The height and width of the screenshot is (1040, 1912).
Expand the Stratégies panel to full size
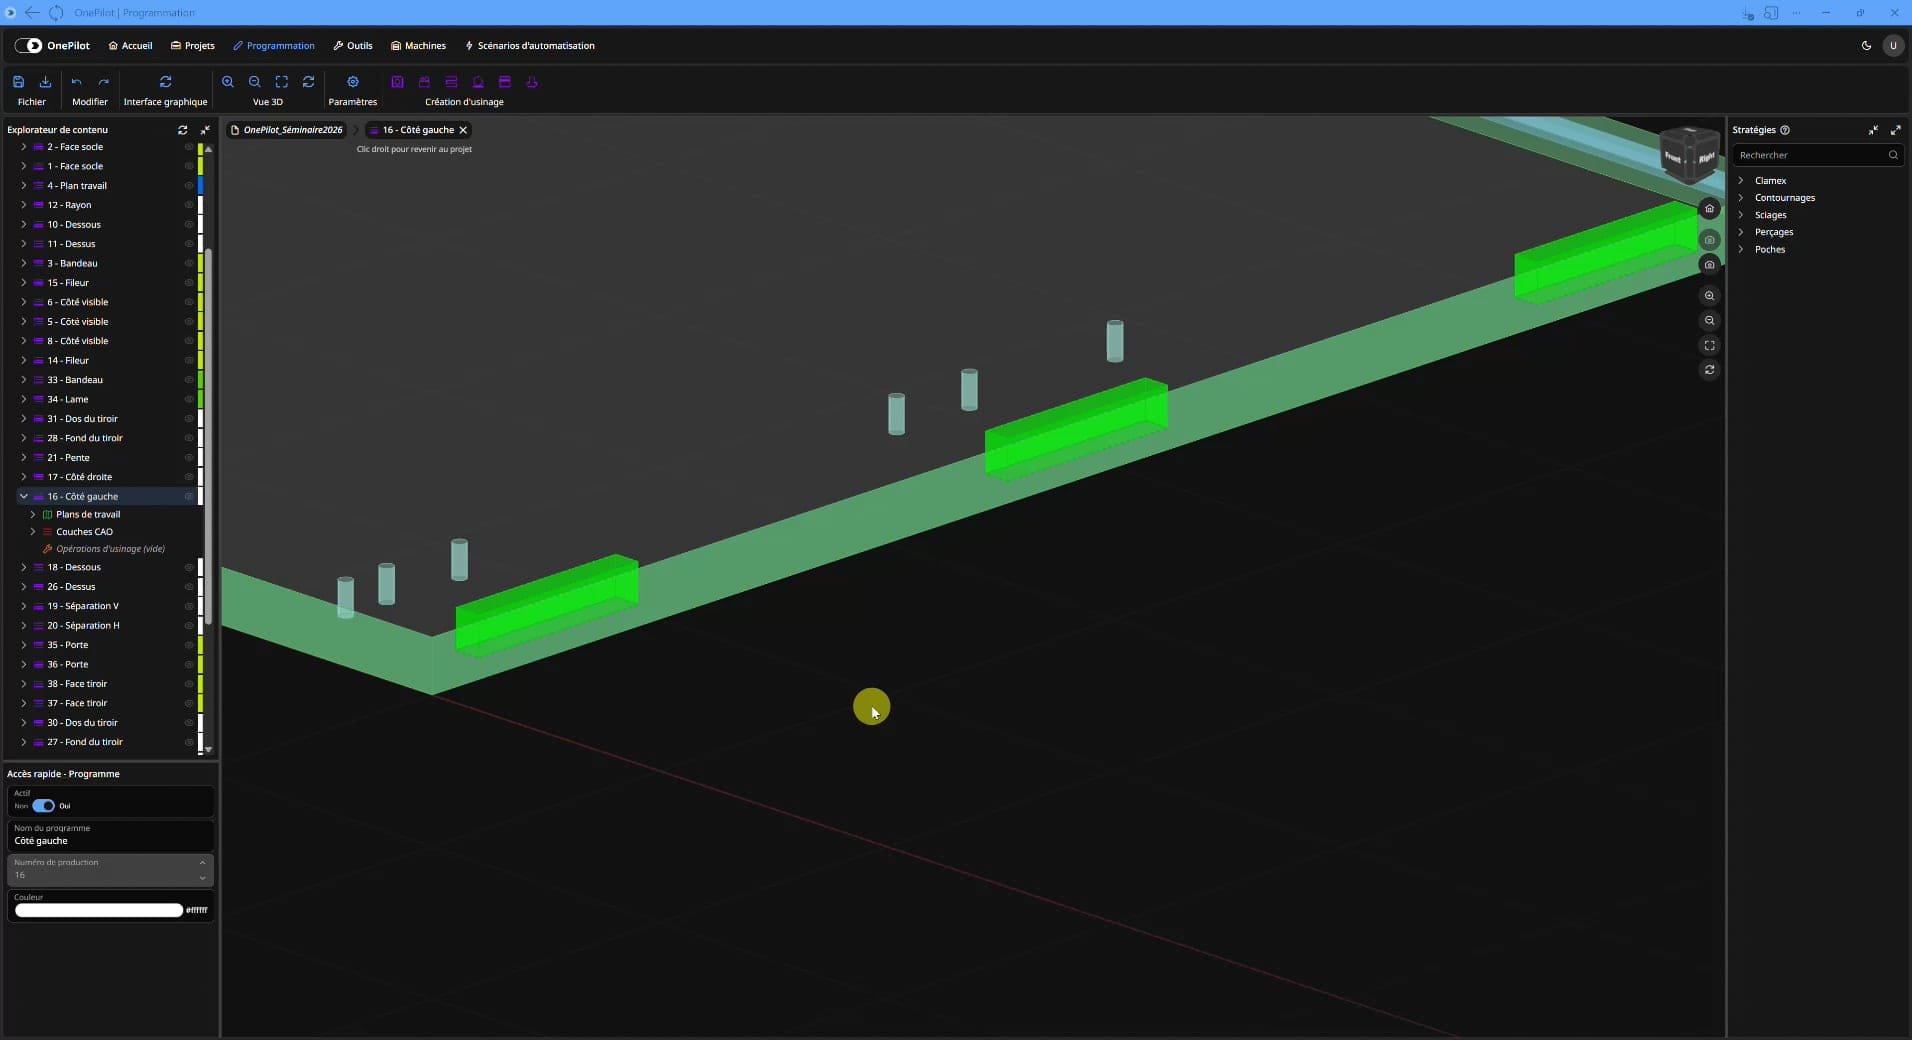tap(1895, 130)
